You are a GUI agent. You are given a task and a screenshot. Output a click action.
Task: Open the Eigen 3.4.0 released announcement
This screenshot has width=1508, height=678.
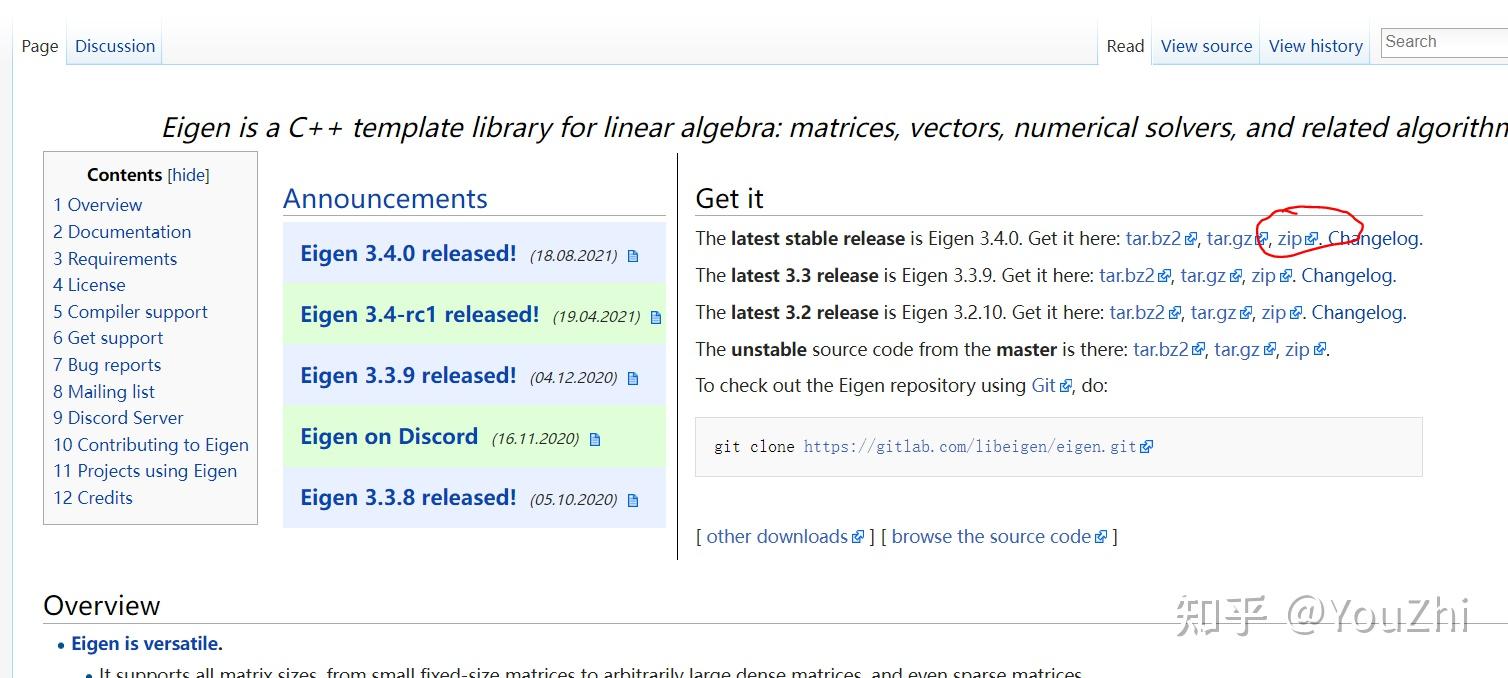coord(408,254)
